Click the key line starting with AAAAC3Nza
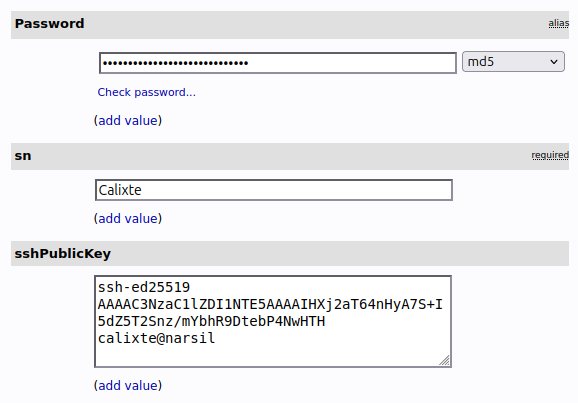Image resolution: width=578 pixels, height=403 pixels. pyautogui.click(x=270, y=305)
